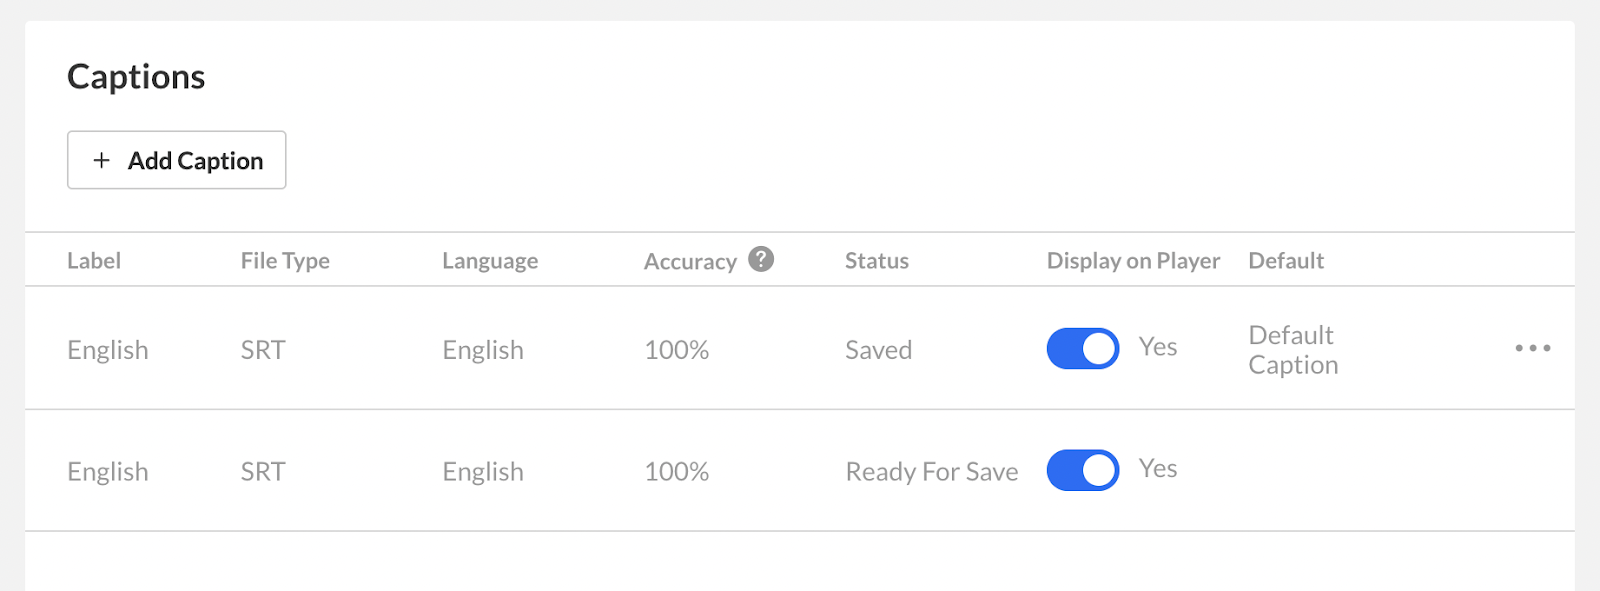This screenshot has width=1600, height=591.
Task: Select the English label in Ready For Save row
Action: (x=108, y=472)
